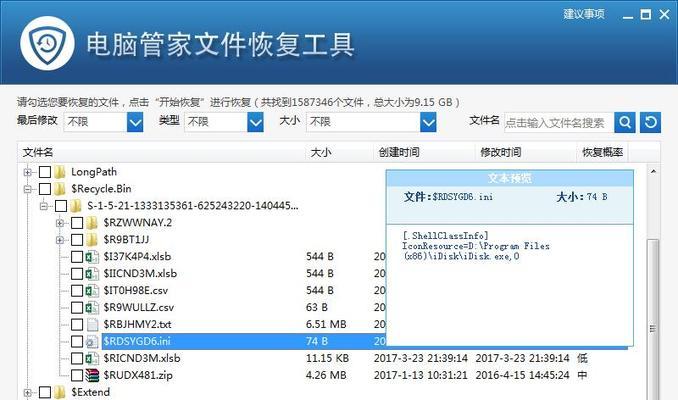Viewport: 678px width, 400px height.
Task: Click the scrollbar up arrow
Action: [653, 172]
